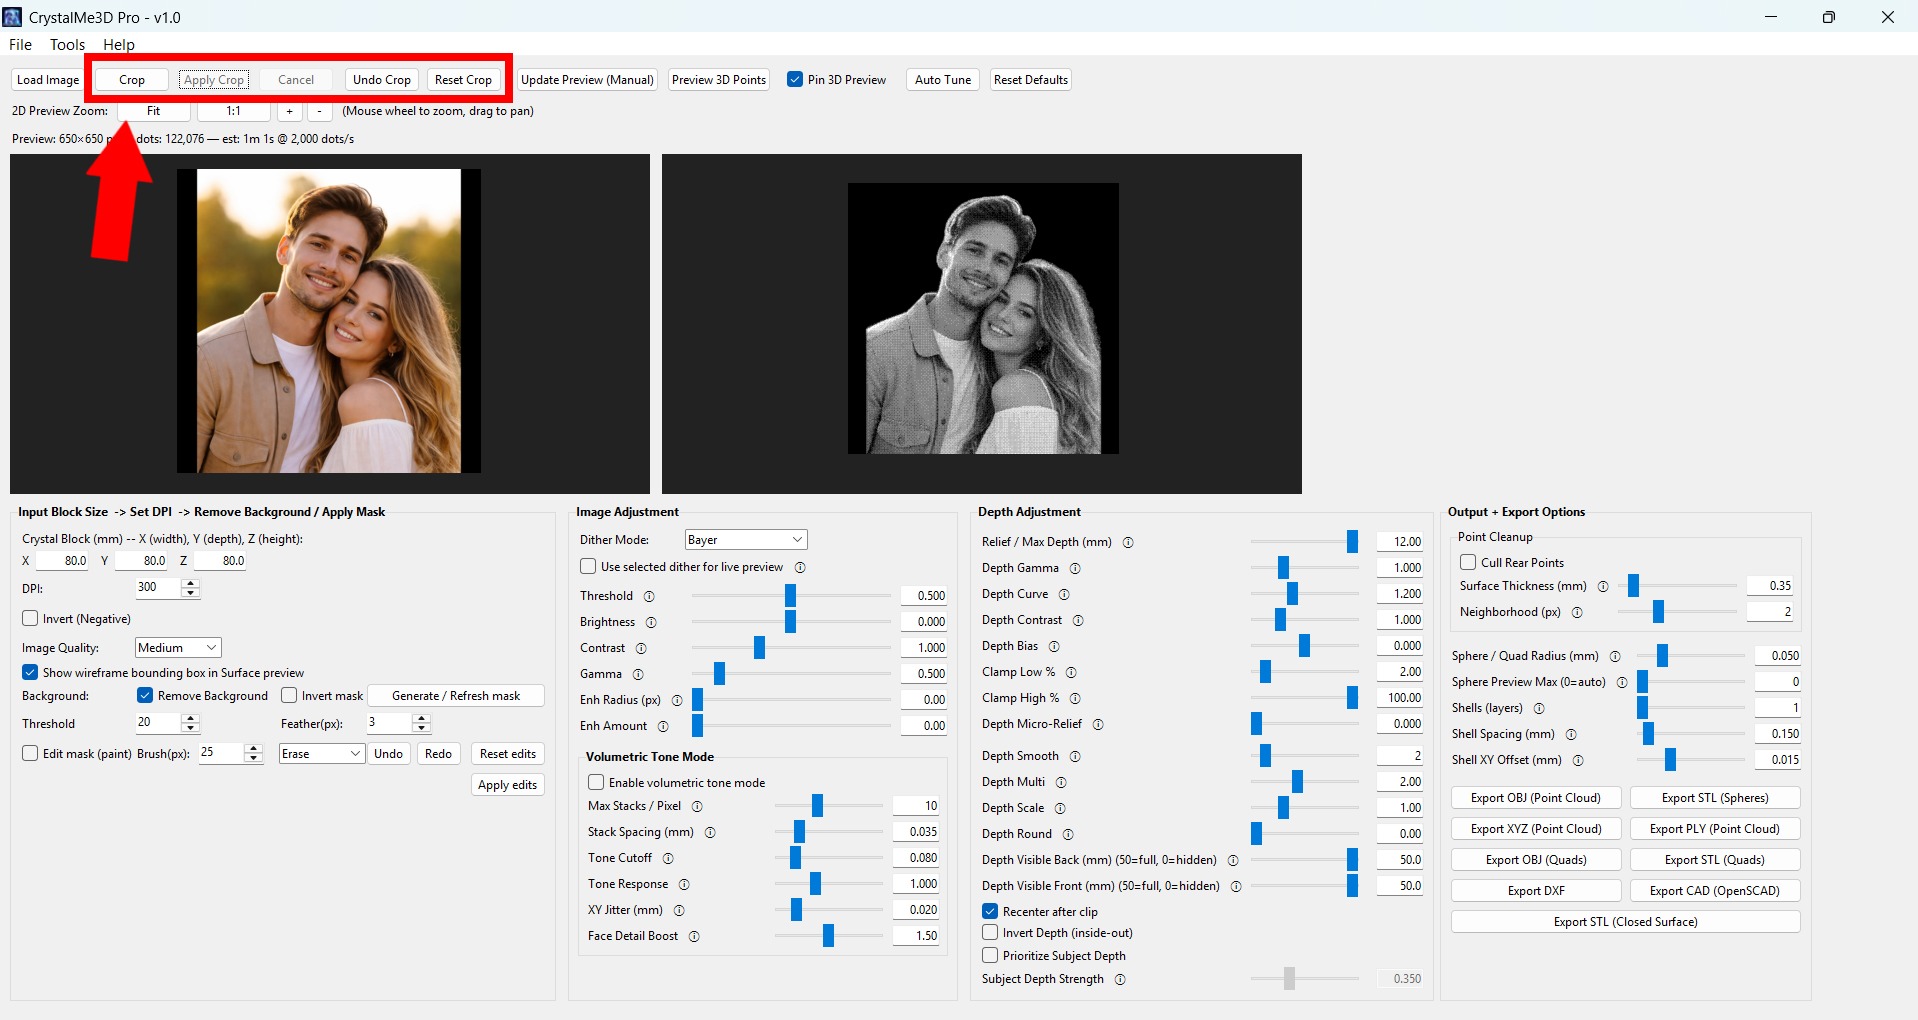The width and height of the screenshot is (1918, 1020).
Task: Open the Tools menu
Action: [67, 45]
